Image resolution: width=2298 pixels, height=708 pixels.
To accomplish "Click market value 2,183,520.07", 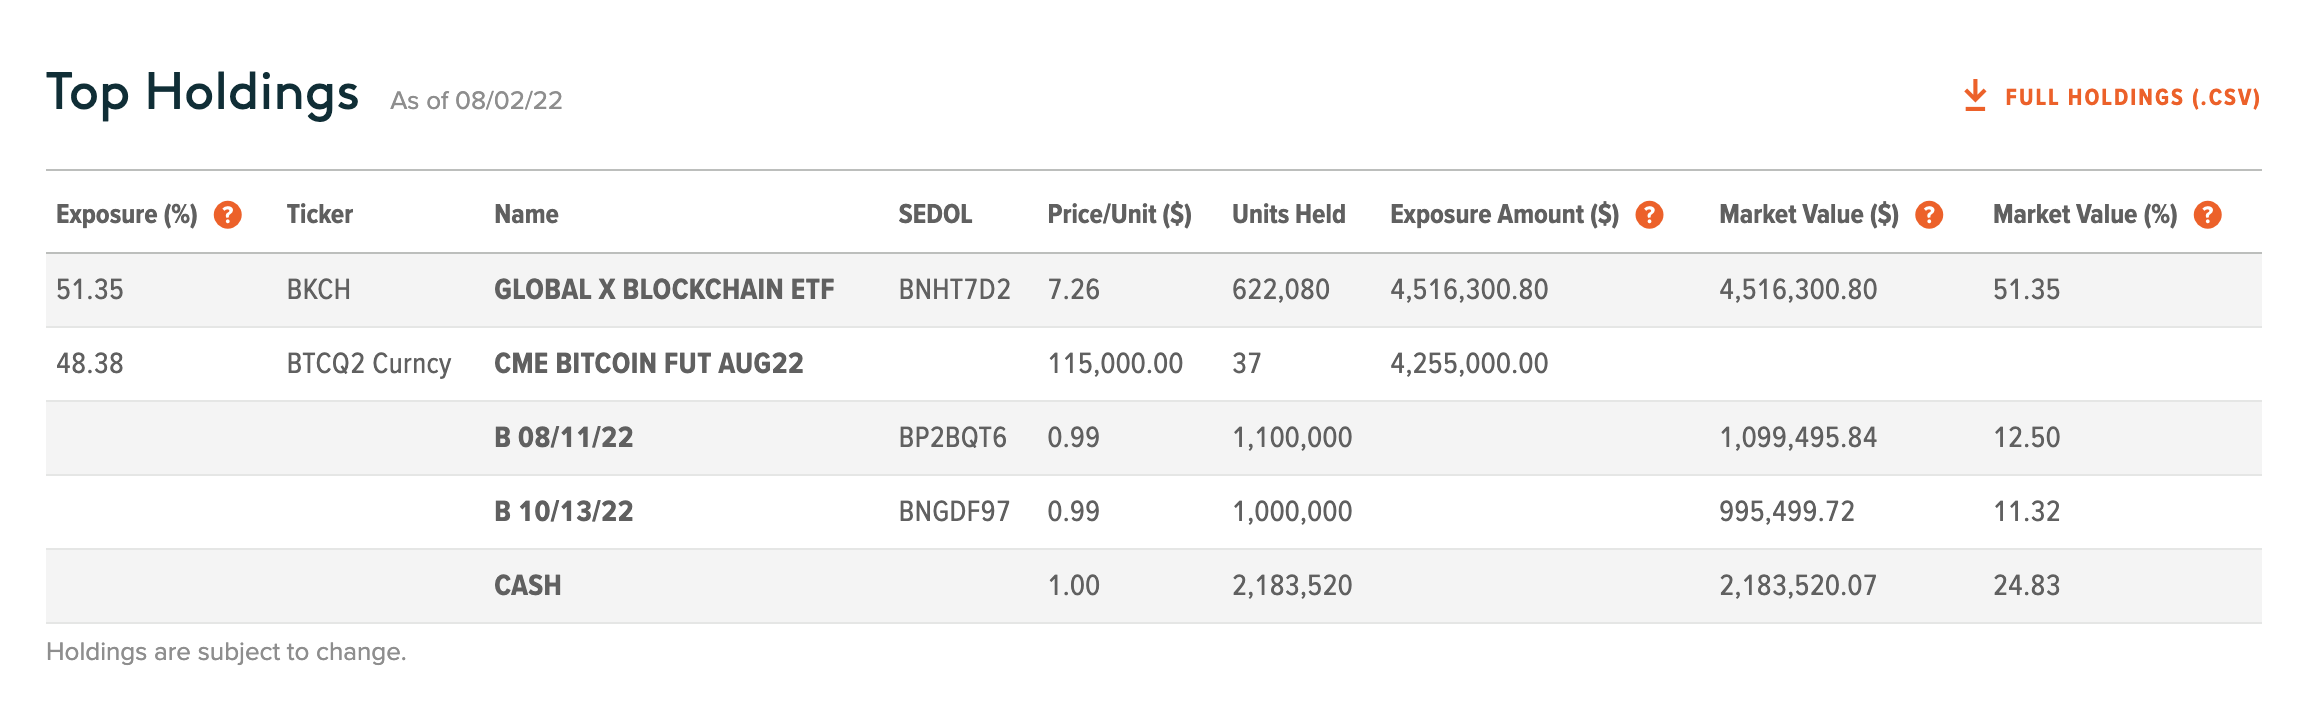I will coord(1798,586).
